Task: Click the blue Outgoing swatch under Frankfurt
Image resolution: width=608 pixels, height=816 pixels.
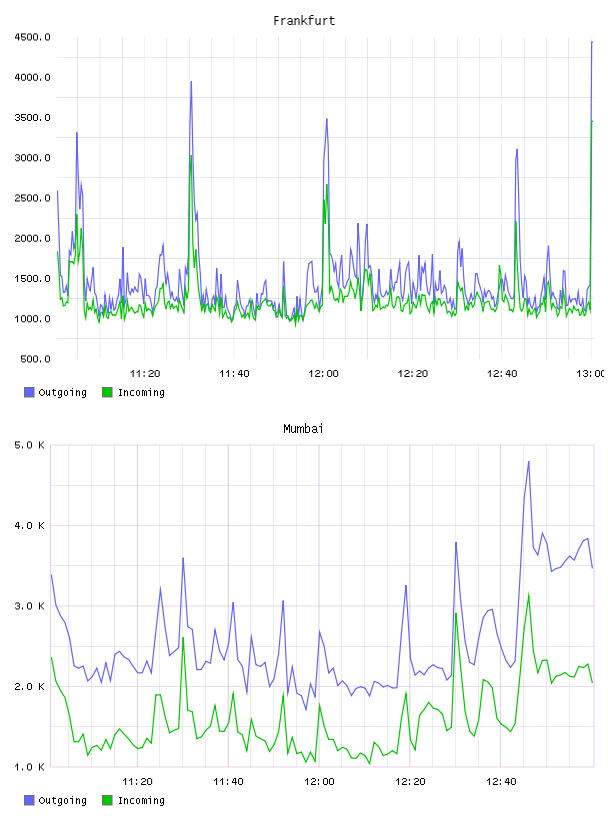Action: coord(29,392)
